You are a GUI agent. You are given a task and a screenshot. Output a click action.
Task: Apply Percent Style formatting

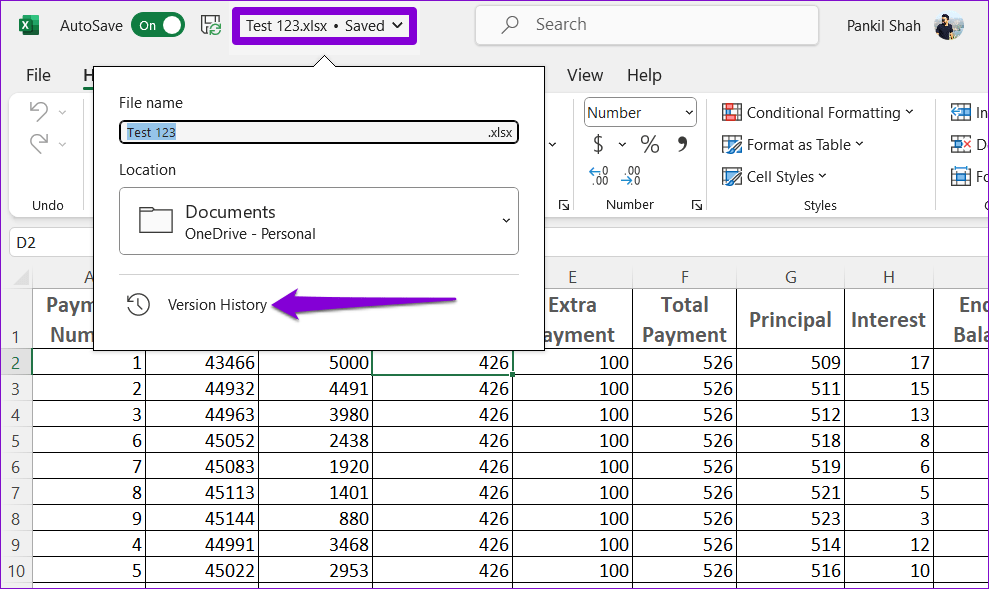650,144
